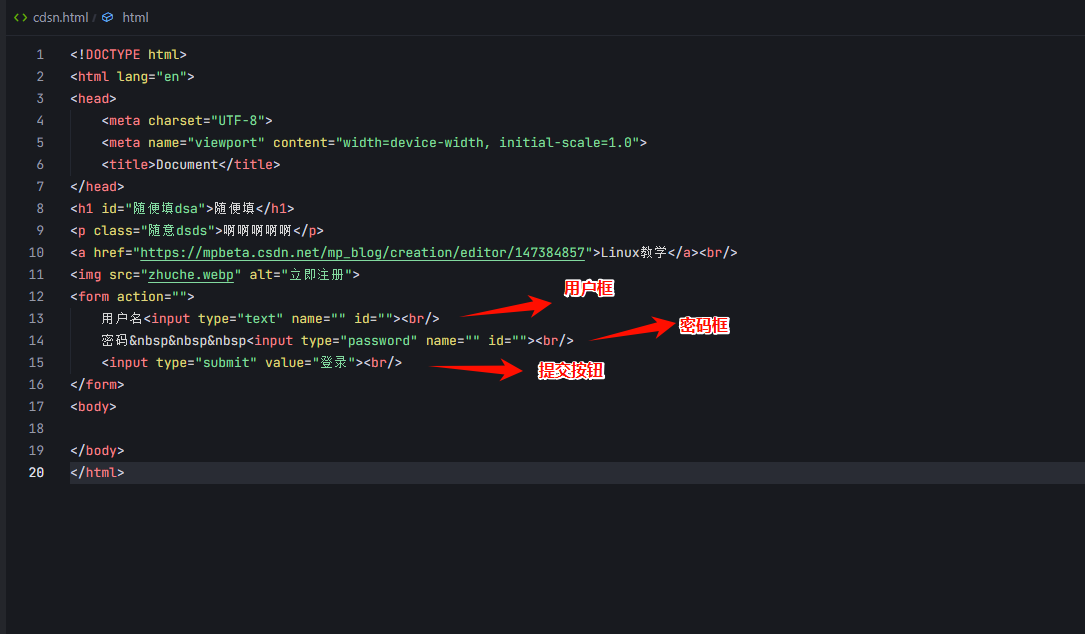Click line number 20 in the gutter
This screenshot has width=1085, height=634.
36,472
